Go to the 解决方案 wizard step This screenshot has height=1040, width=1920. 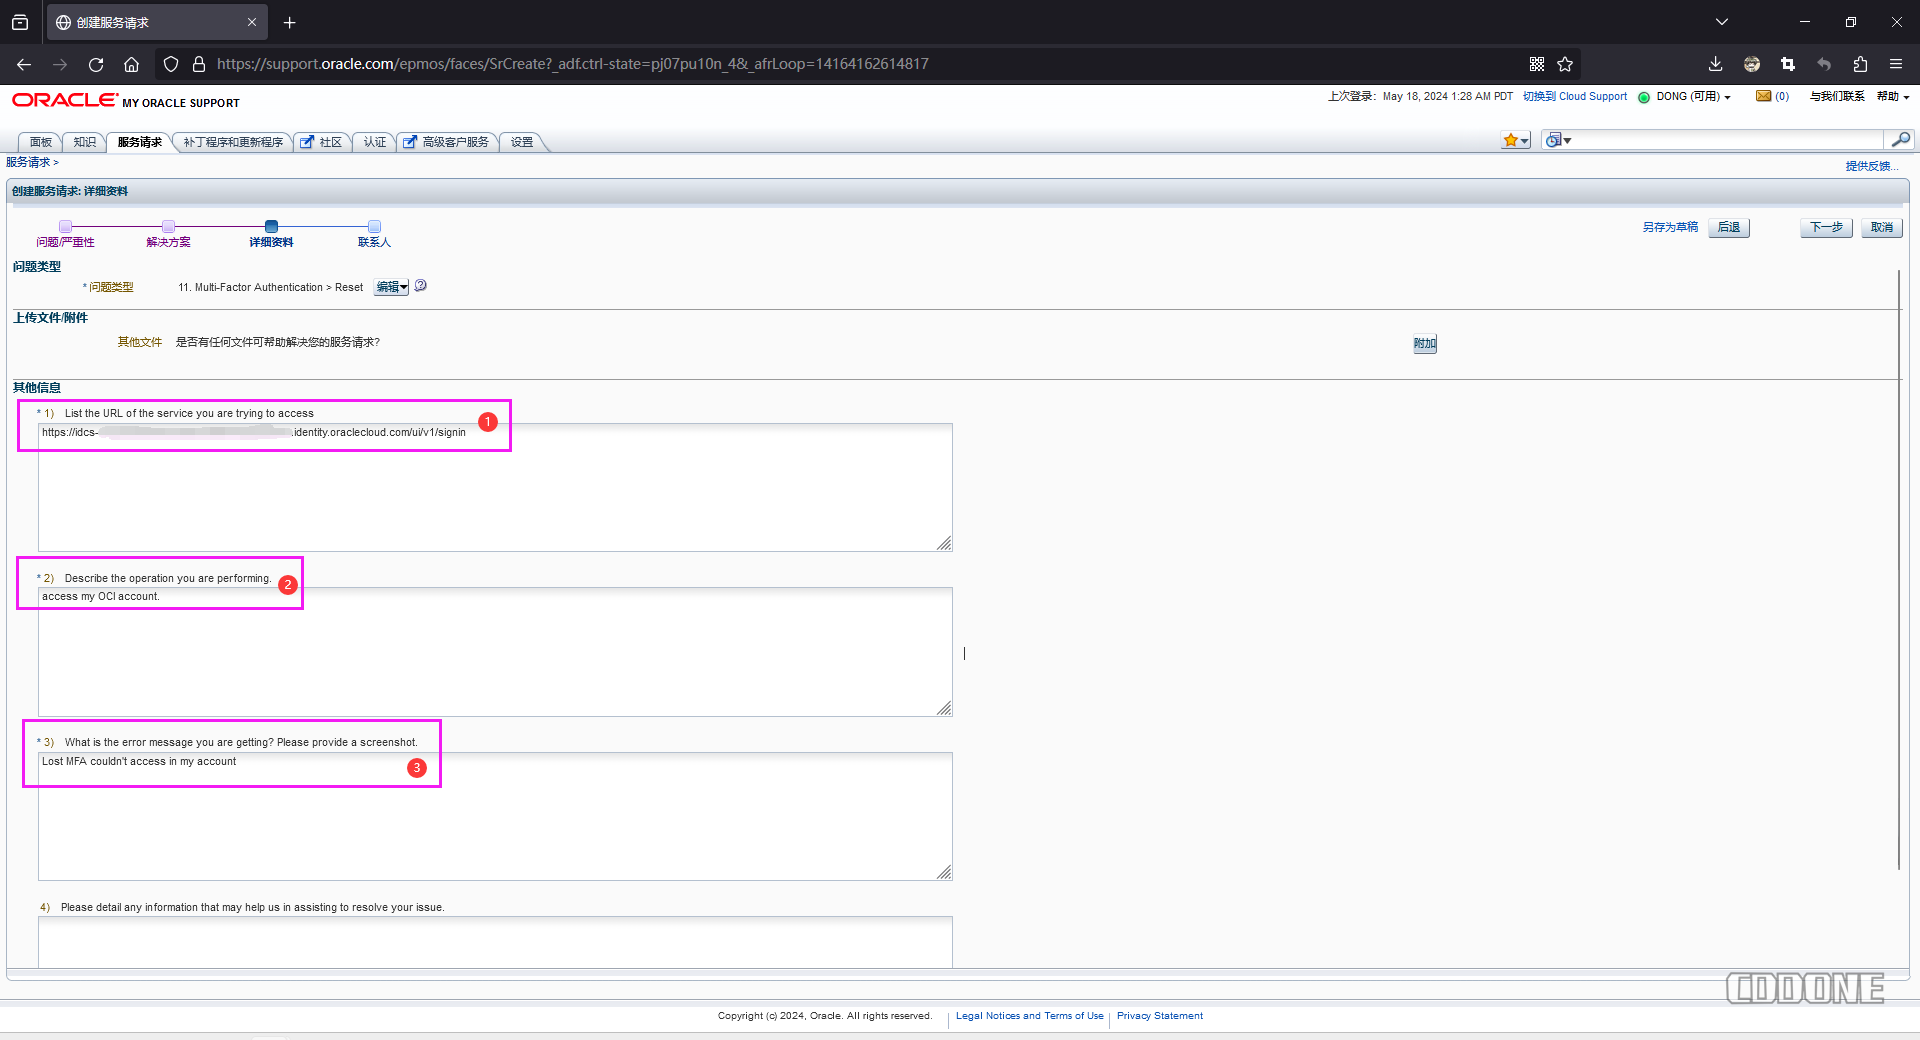click(x=168, y=235)
